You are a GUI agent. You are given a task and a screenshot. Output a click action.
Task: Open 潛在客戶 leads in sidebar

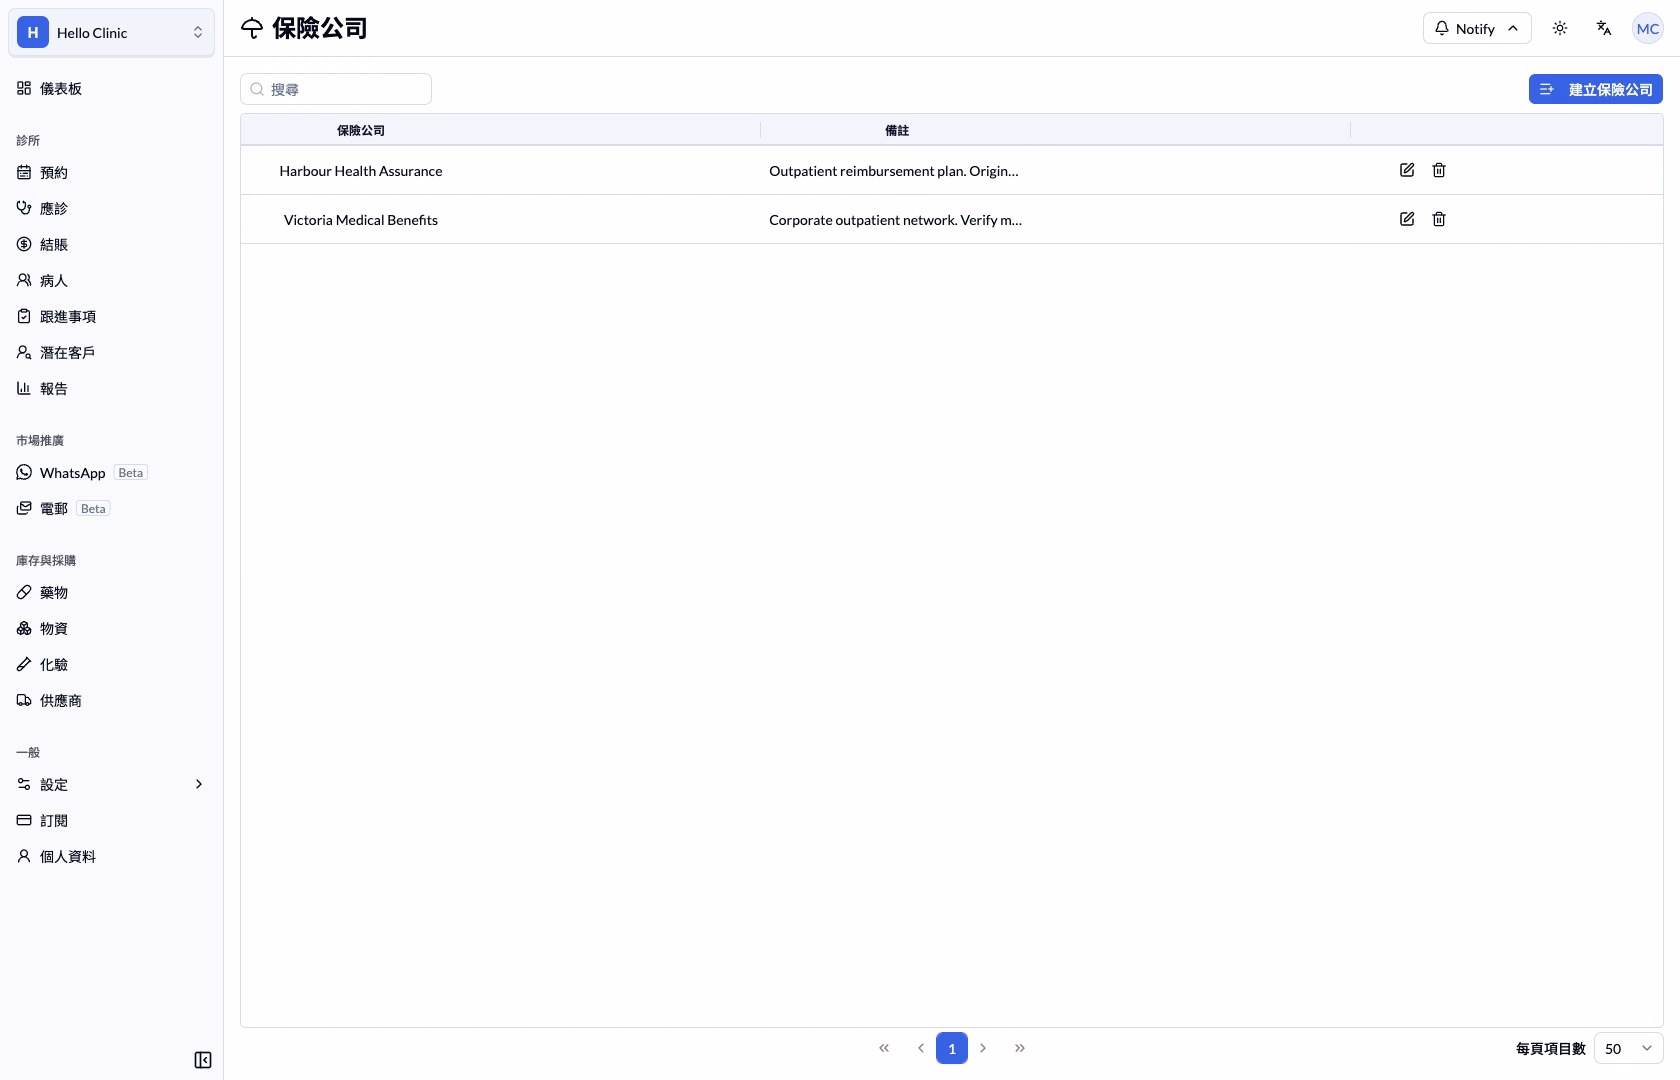[x=111, y=352]
